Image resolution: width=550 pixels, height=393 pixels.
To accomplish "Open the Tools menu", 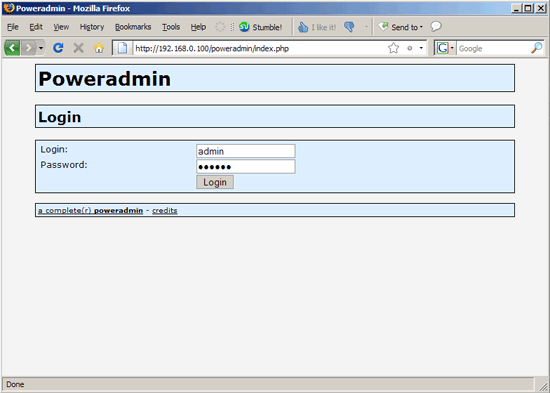I will click(x=171, y=27).
